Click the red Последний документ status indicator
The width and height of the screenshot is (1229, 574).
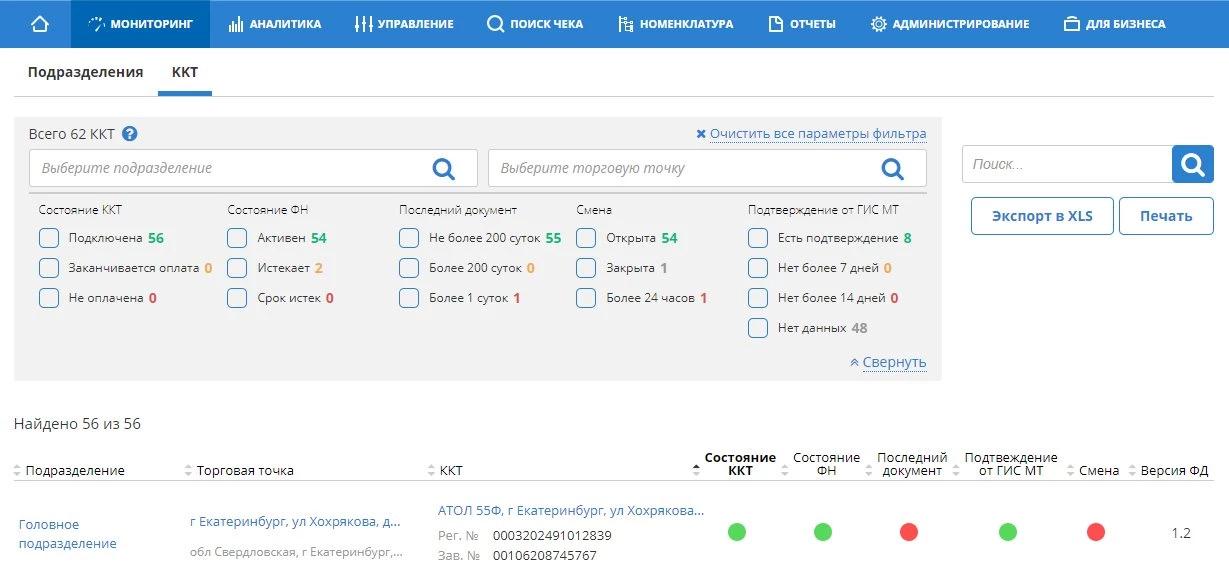coord(909,532)
